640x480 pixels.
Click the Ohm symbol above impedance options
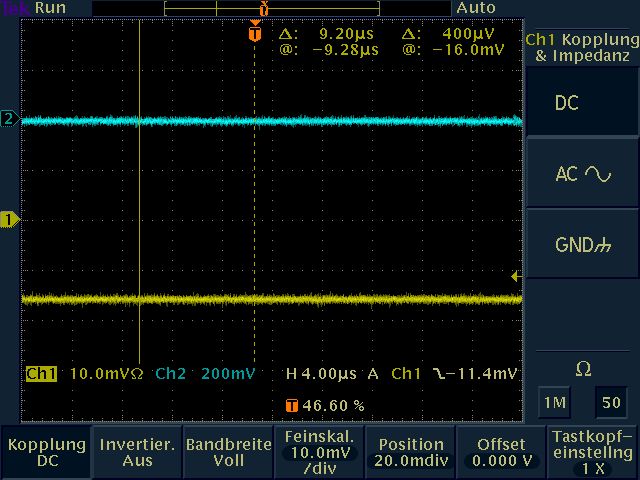click(583, 370)
